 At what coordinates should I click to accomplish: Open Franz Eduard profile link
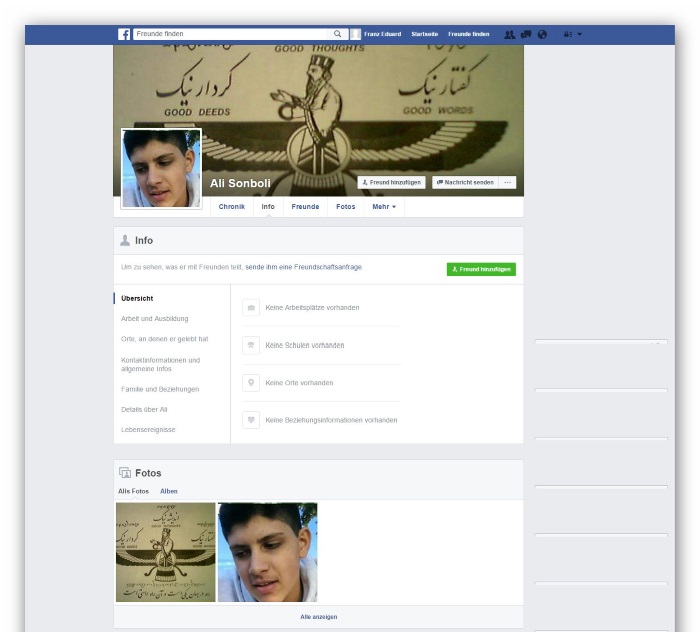[382, 34]
